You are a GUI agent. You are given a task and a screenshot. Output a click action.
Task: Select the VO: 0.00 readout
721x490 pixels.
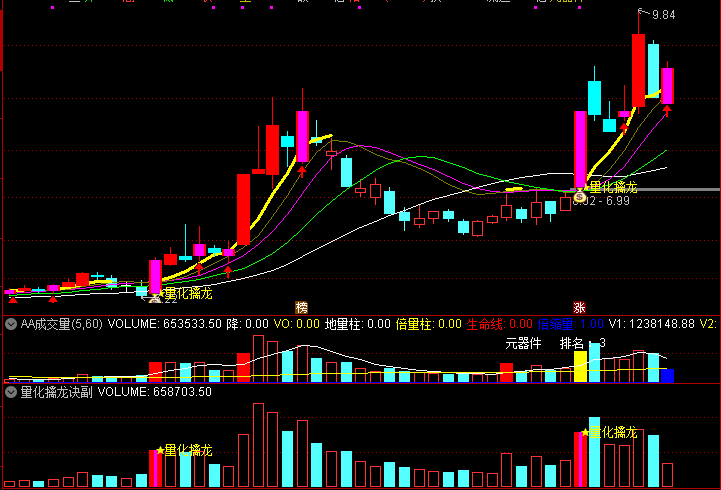point(297,324)
